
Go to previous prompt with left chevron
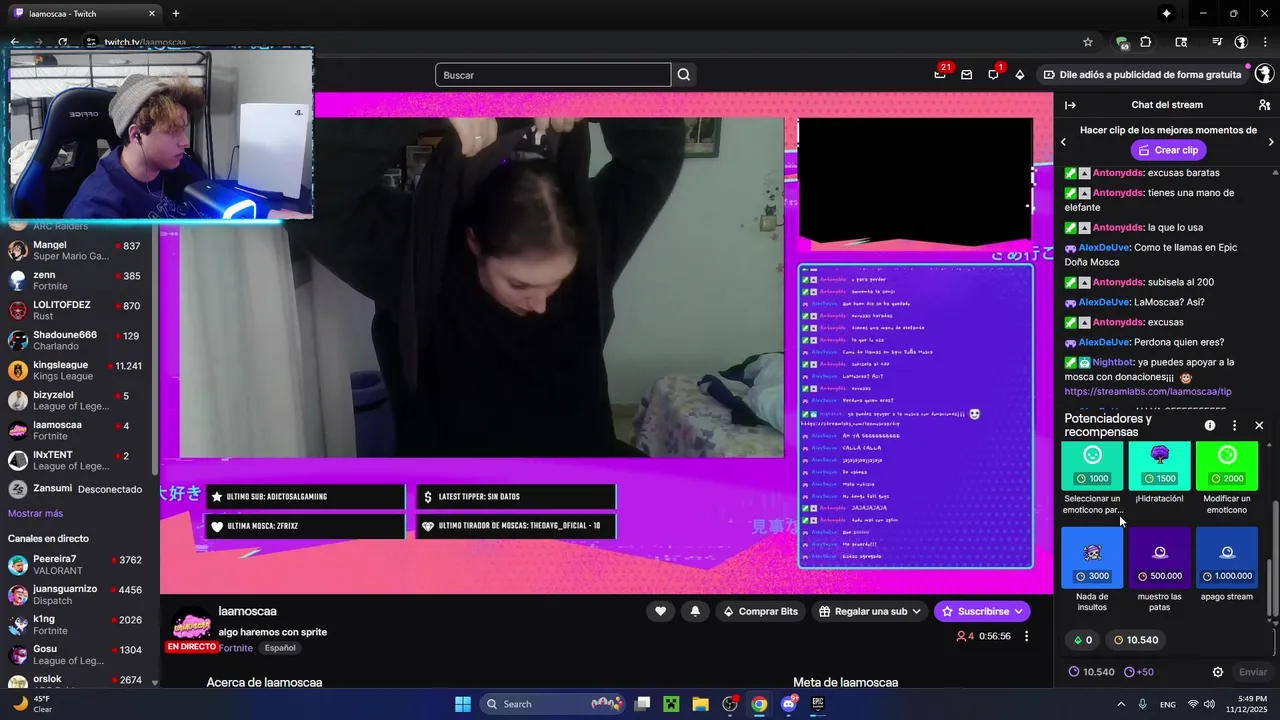1063,142
